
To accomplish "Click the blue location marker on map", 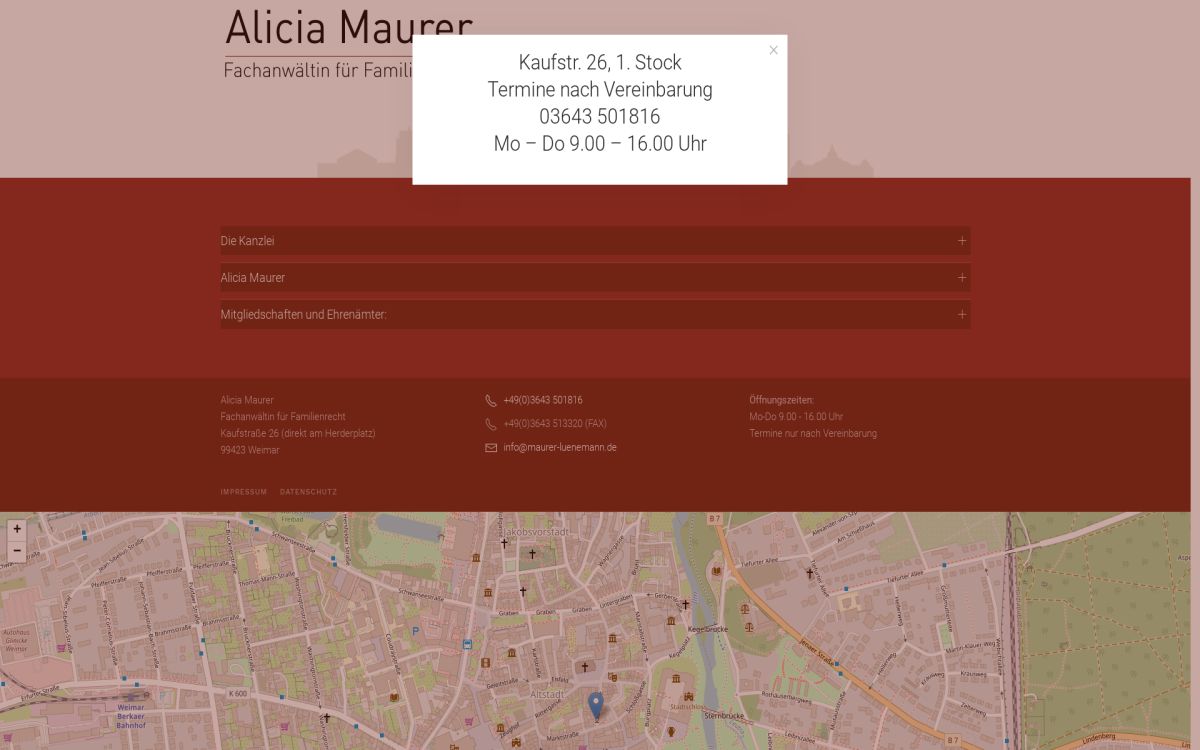I will (x=596, y=705).
